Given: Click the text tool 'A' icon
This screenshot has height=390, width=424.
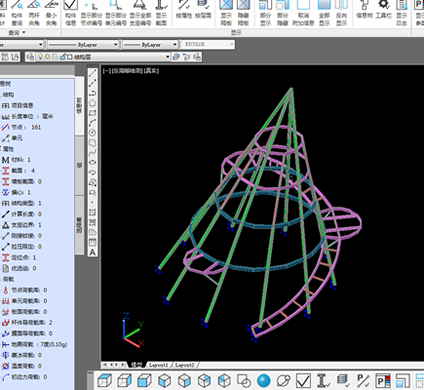Looking at the screenshot, I should [x=93, y=252].
